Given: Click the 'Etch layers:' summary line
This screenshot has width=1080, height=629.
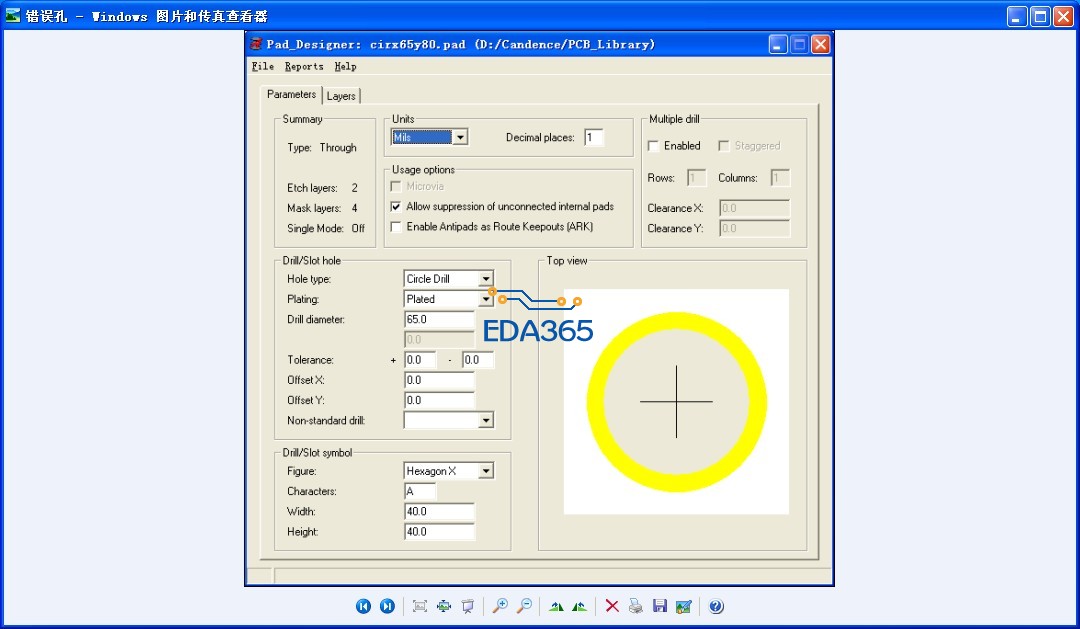Looking at the screenshot, I should tap(322, 188).
